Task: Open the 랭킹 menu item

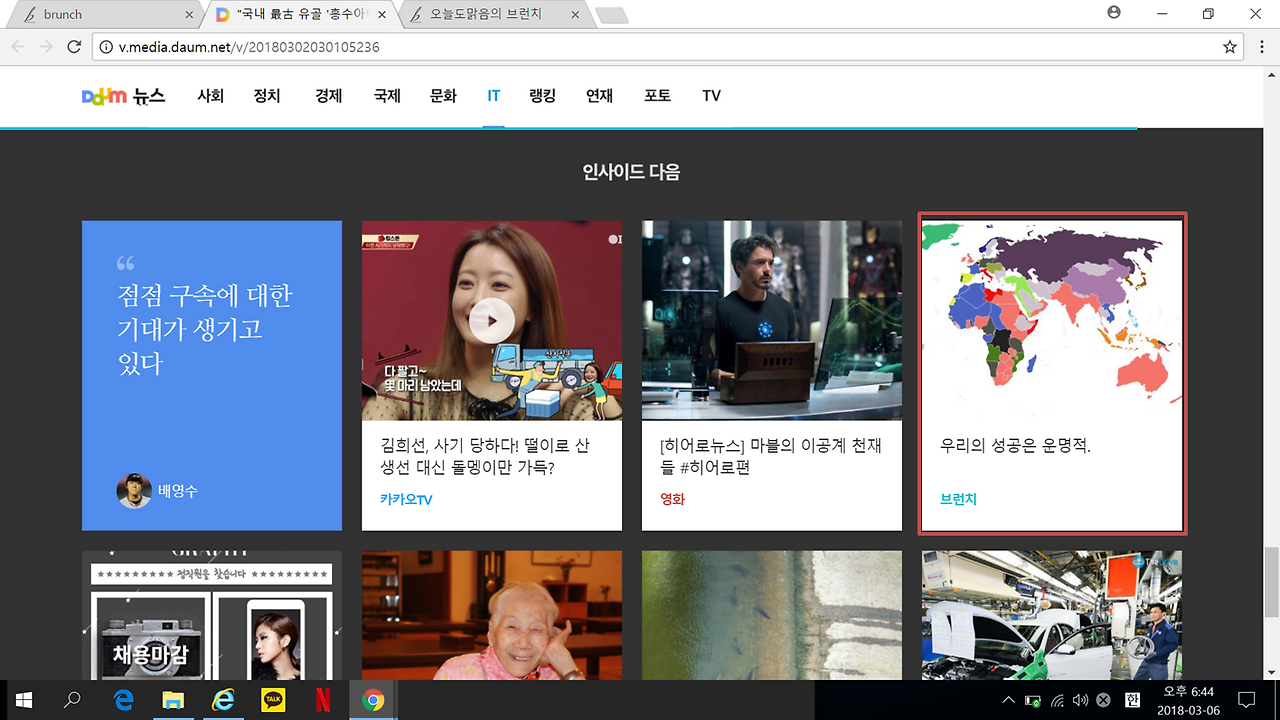Action: coord(543,96)
